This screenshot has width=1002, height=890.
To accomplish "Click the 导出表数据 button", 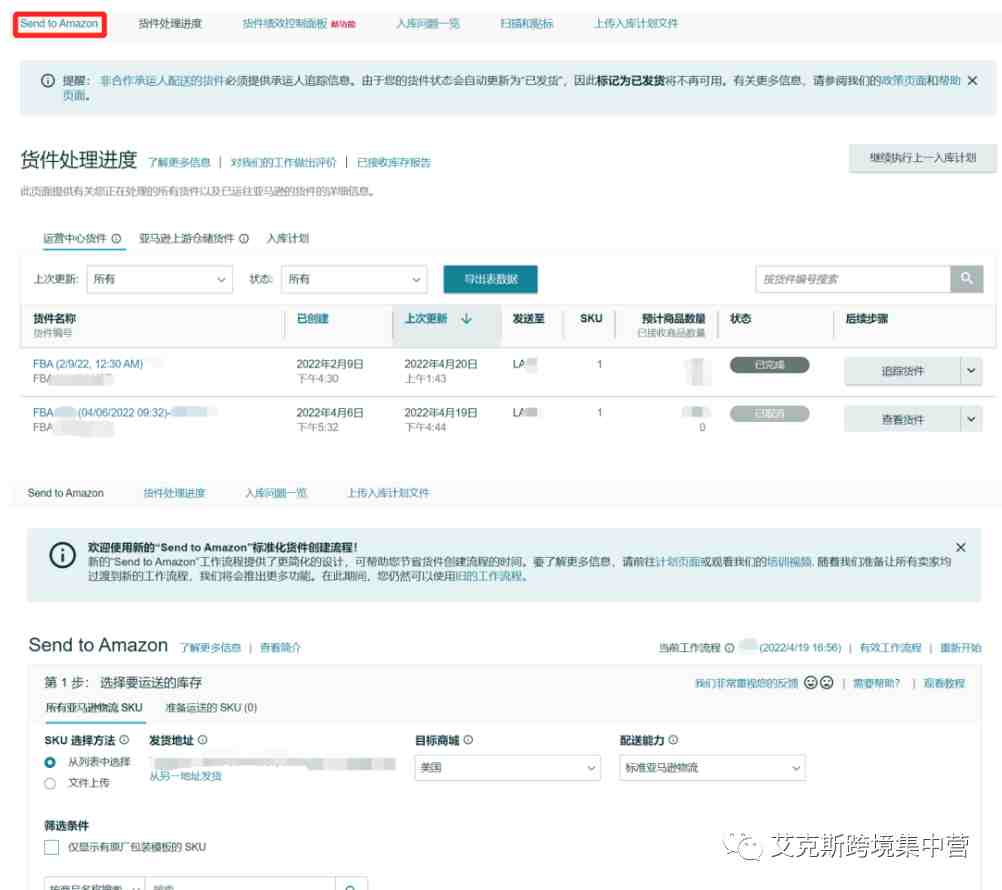I will pyautogui.click(x=490, y=279).
